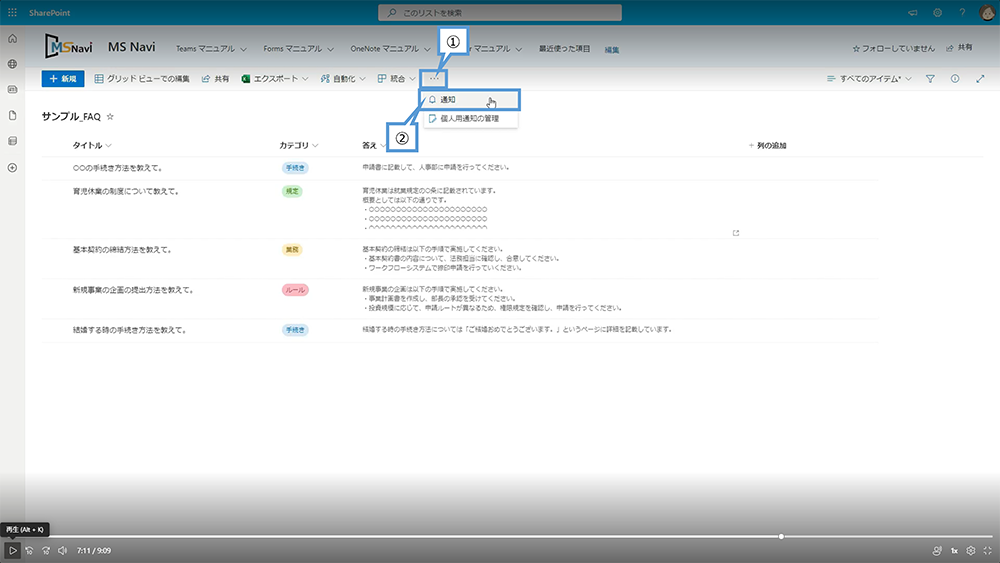
Task: Open the 答え column header menu
Action: pyautogui.click(x=374, y=145)
